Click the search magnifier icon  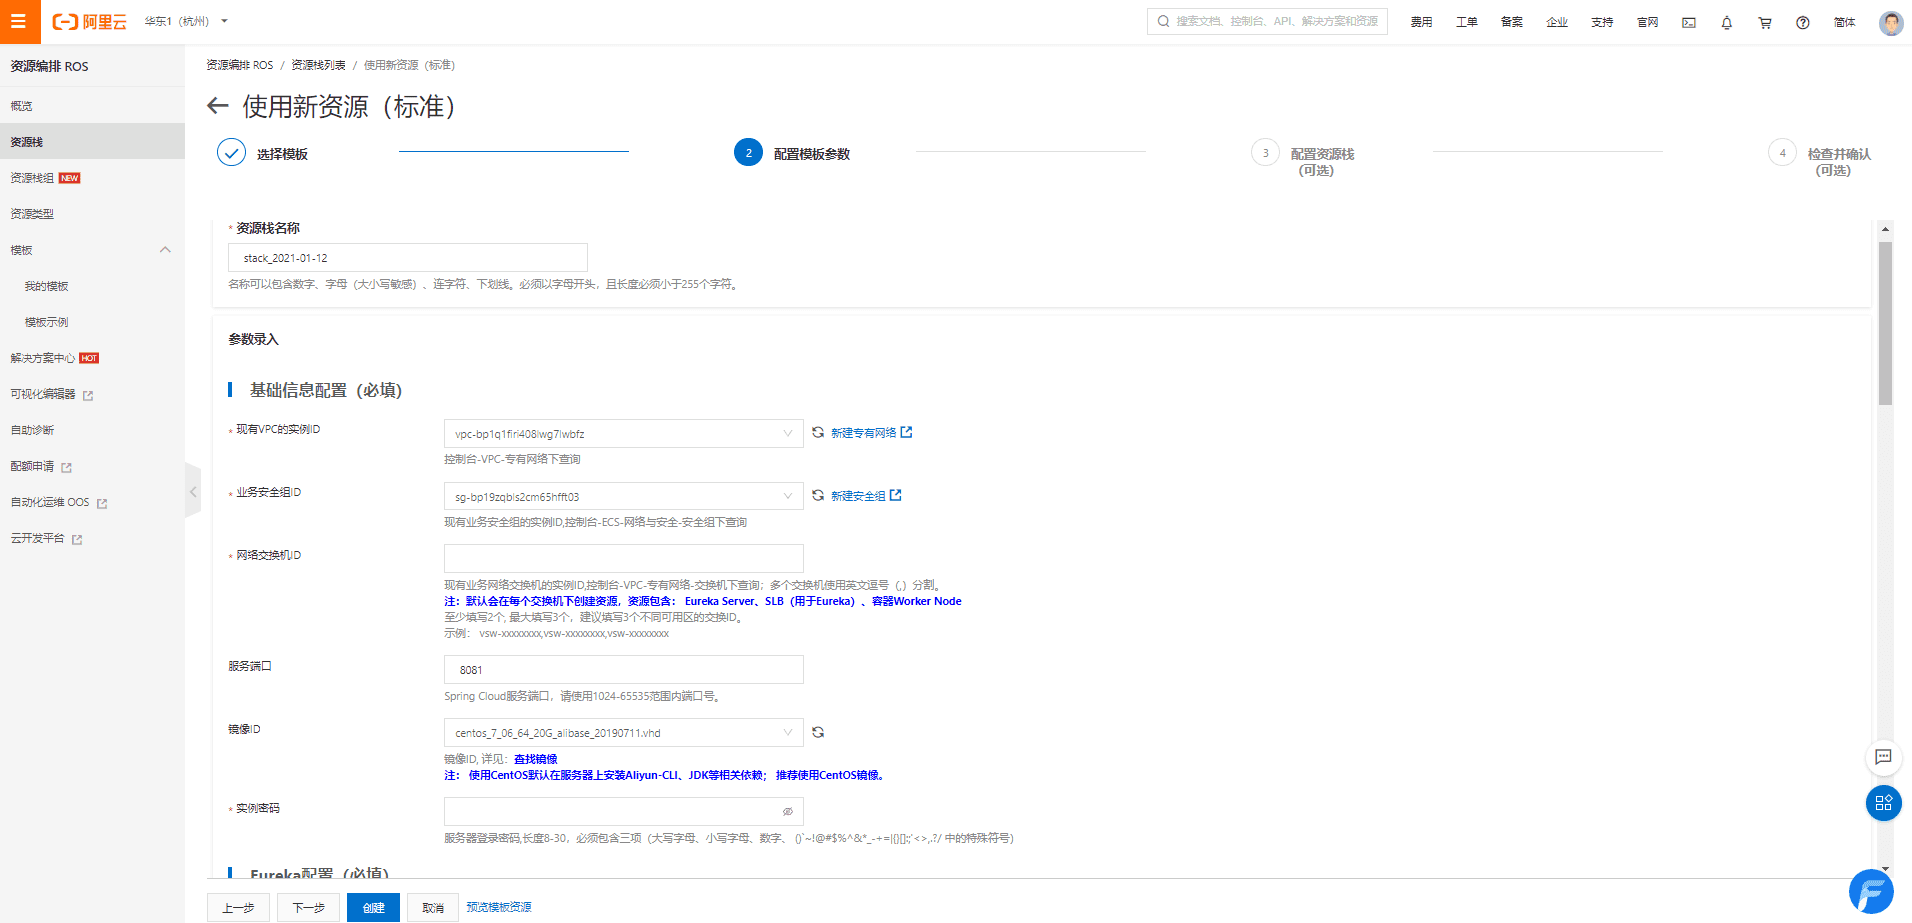pos(1163,21)
